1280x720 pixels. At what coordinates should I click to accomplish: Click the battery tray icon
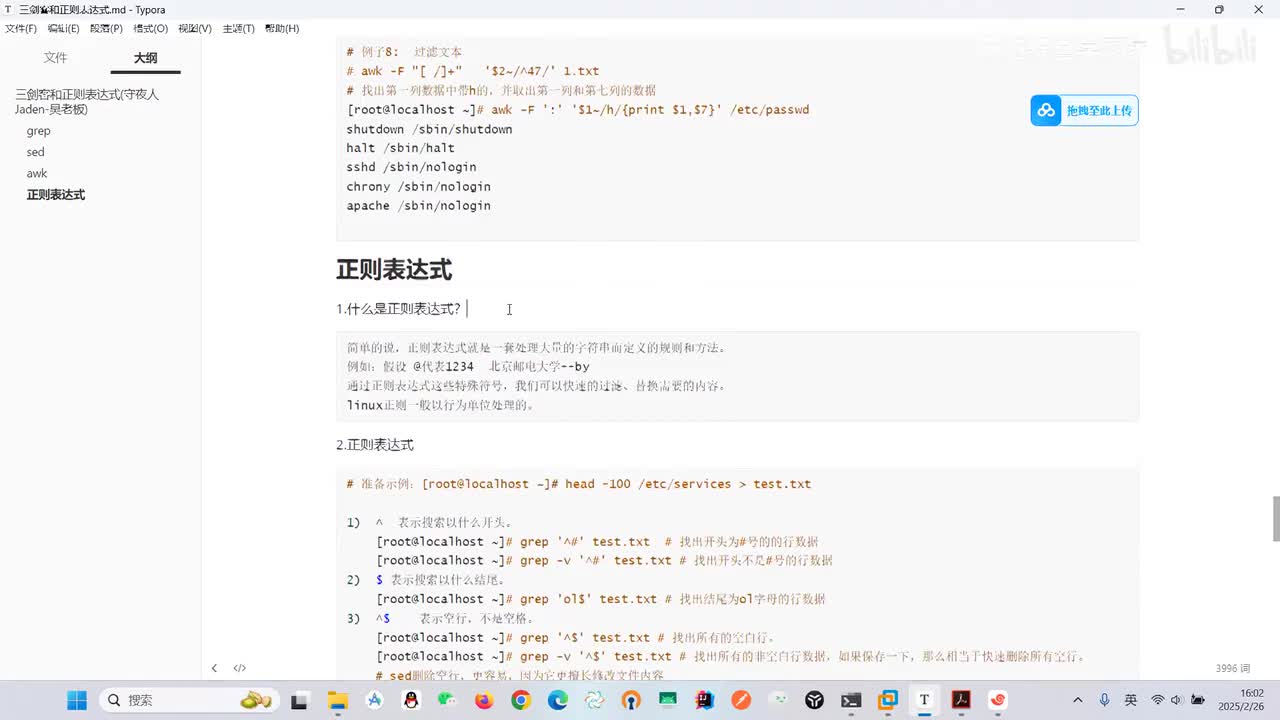[1198, 700]
